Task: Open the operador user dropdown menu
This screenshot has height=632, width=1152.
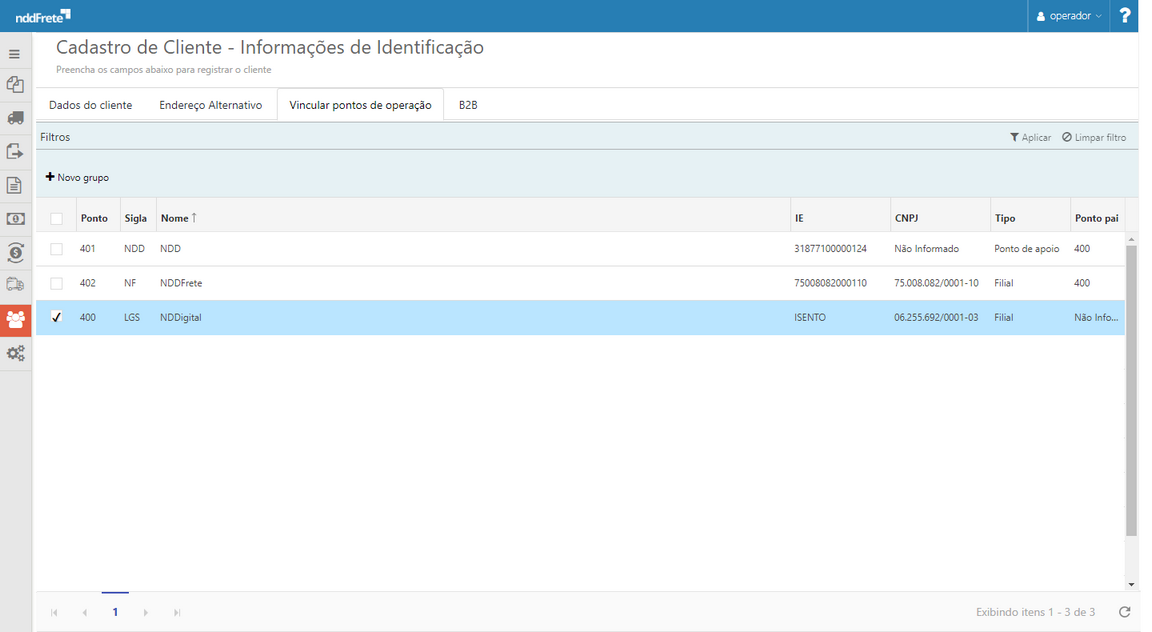Action: (x=1068, y=15)
